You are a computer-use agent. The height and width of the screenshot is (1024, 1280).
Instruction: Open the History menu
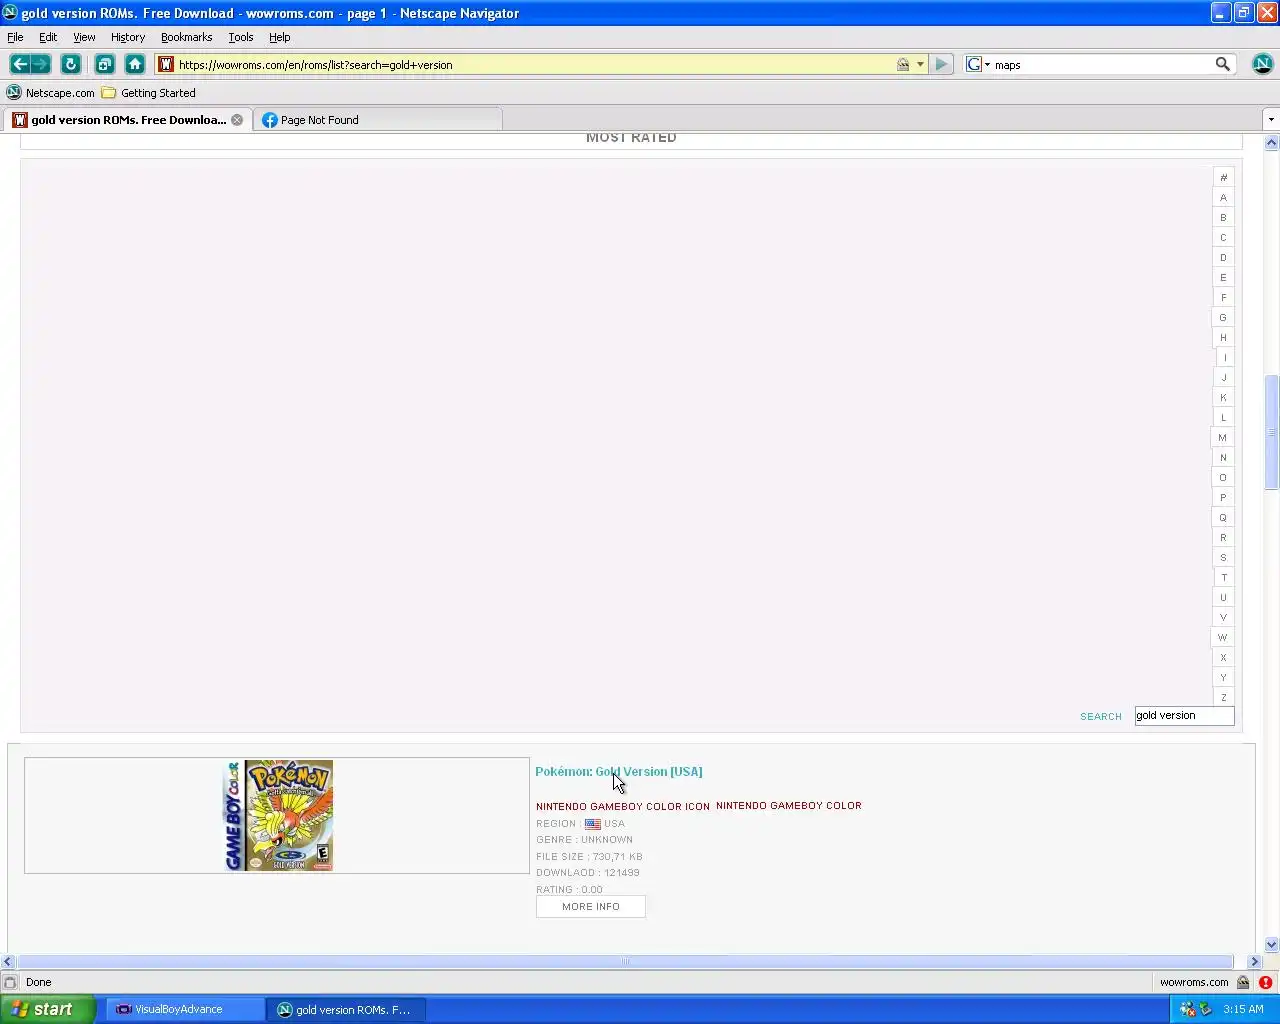(128, 37)
